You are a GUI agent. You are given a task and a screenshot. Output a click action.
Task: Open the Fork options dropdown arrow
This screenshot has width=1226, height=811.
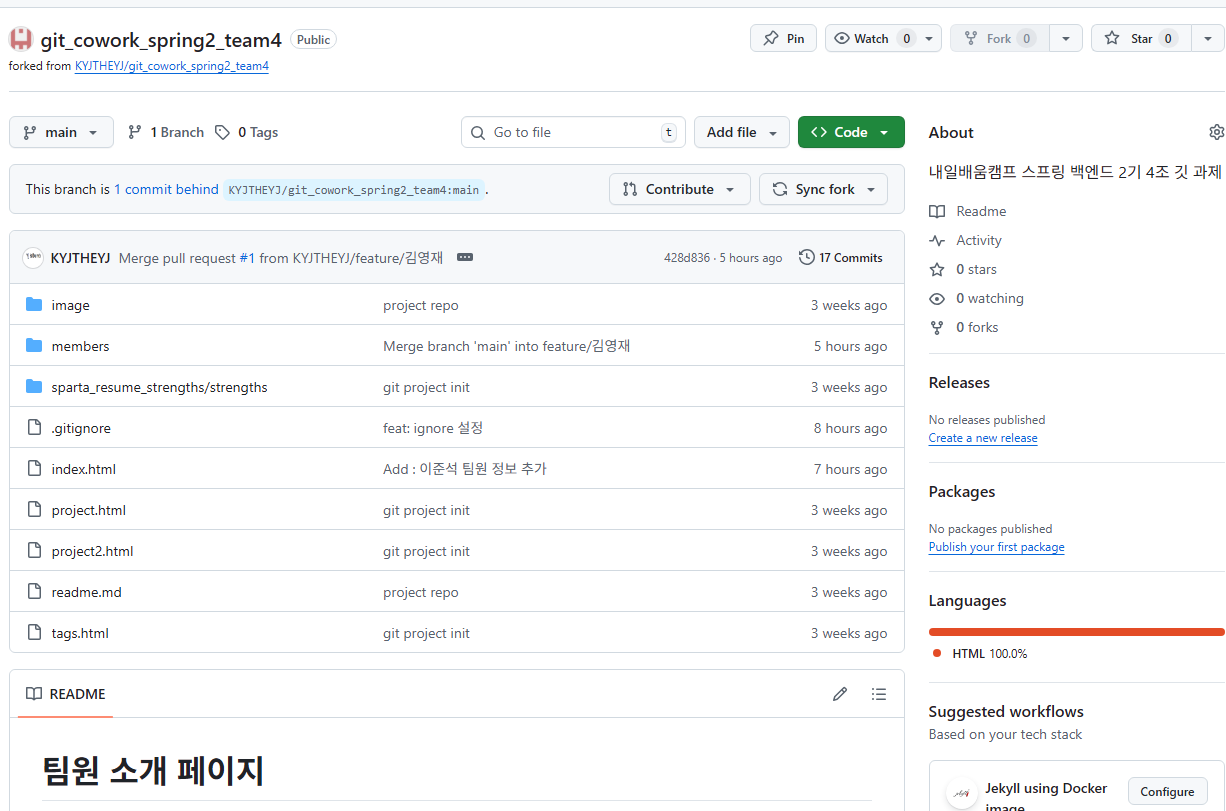(x=1065, y=38)
